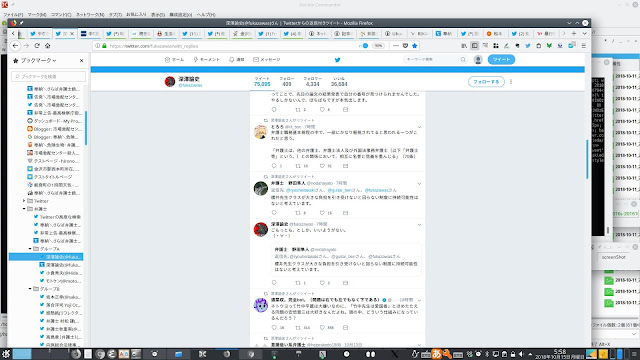The image size is (640, 360).
Task: Close the active Twitter tab
Action: tap(72, 33)
